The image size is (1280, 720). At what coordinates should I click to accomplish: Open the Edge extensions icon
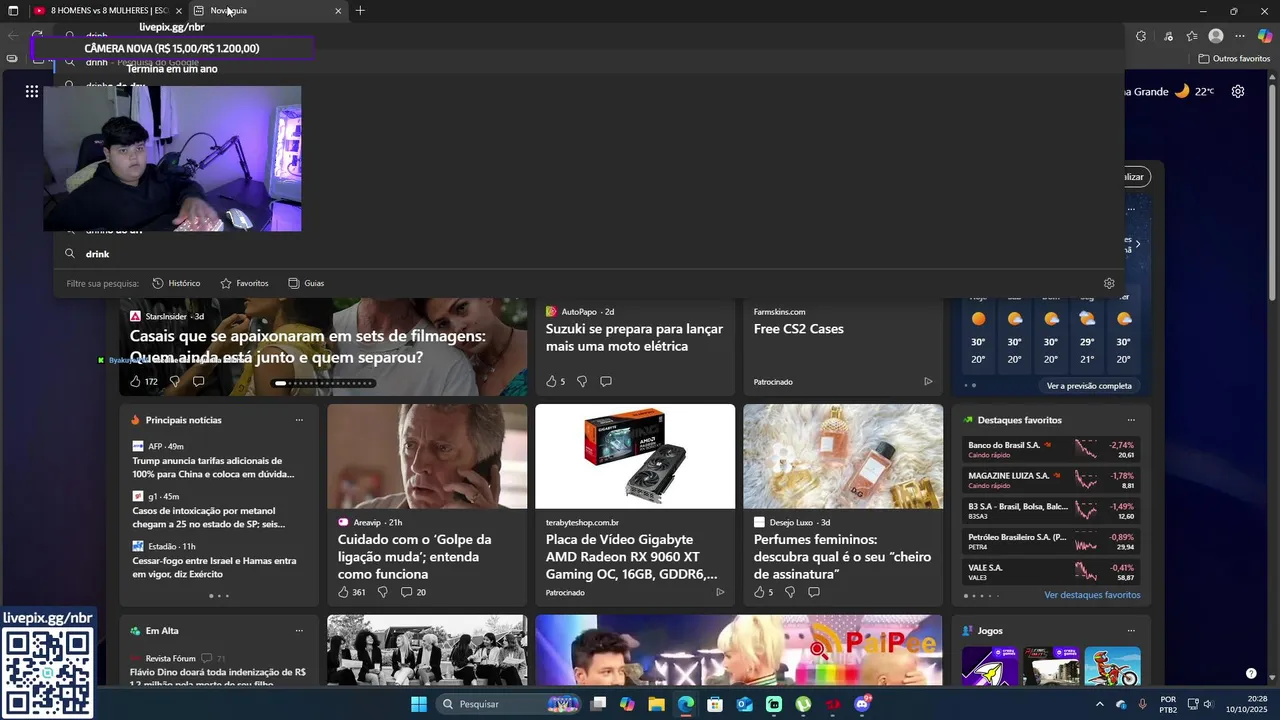click(x=1141, y=36)
